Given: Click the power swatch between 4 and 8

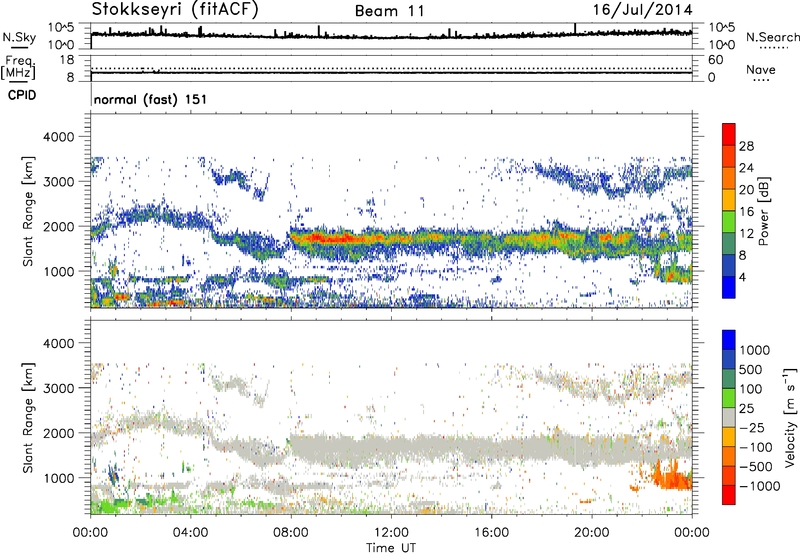Looking at the screenshot, I should click(x=729, y=266).
